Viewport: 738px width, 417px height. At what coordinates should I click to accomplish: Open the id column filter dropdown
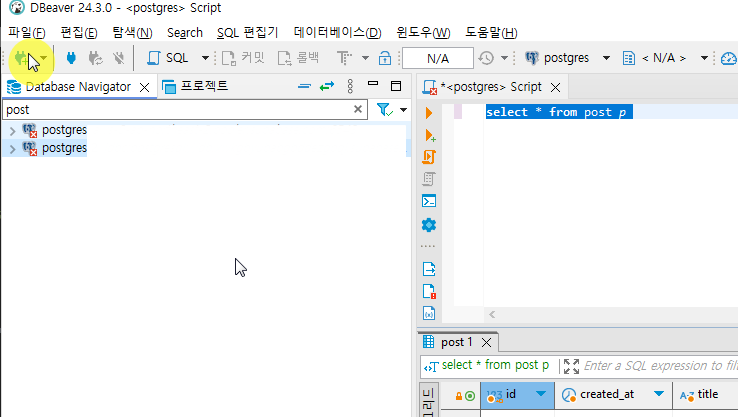coord(541,394)
